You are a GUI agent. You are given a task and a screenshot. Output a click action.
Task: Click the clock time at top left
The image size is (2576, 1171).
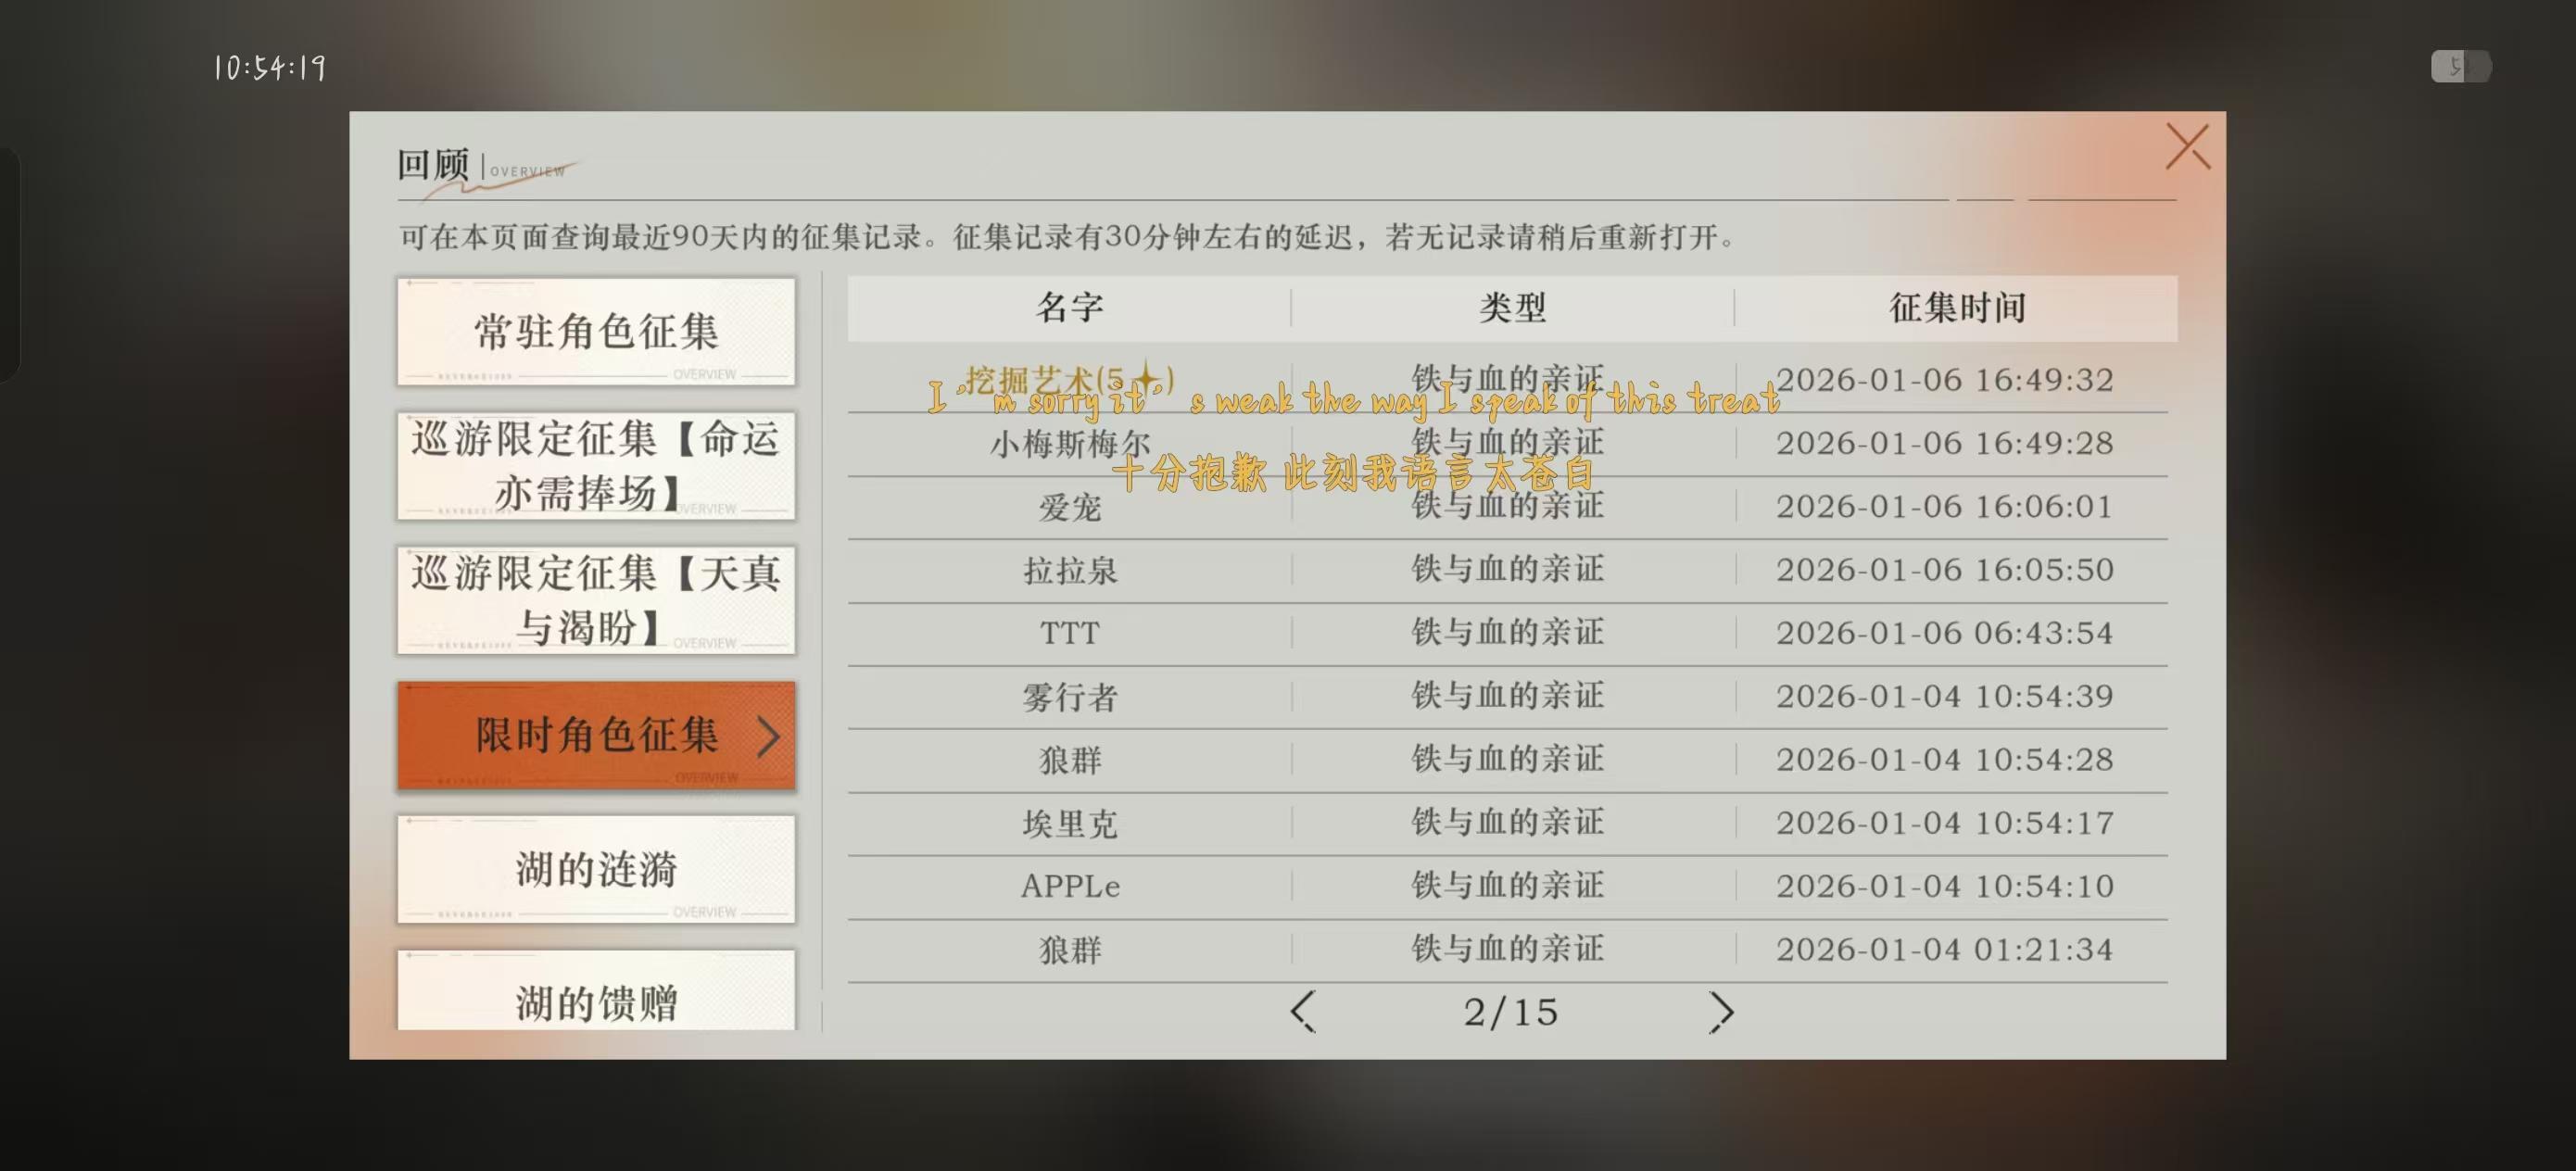point(269,68)
